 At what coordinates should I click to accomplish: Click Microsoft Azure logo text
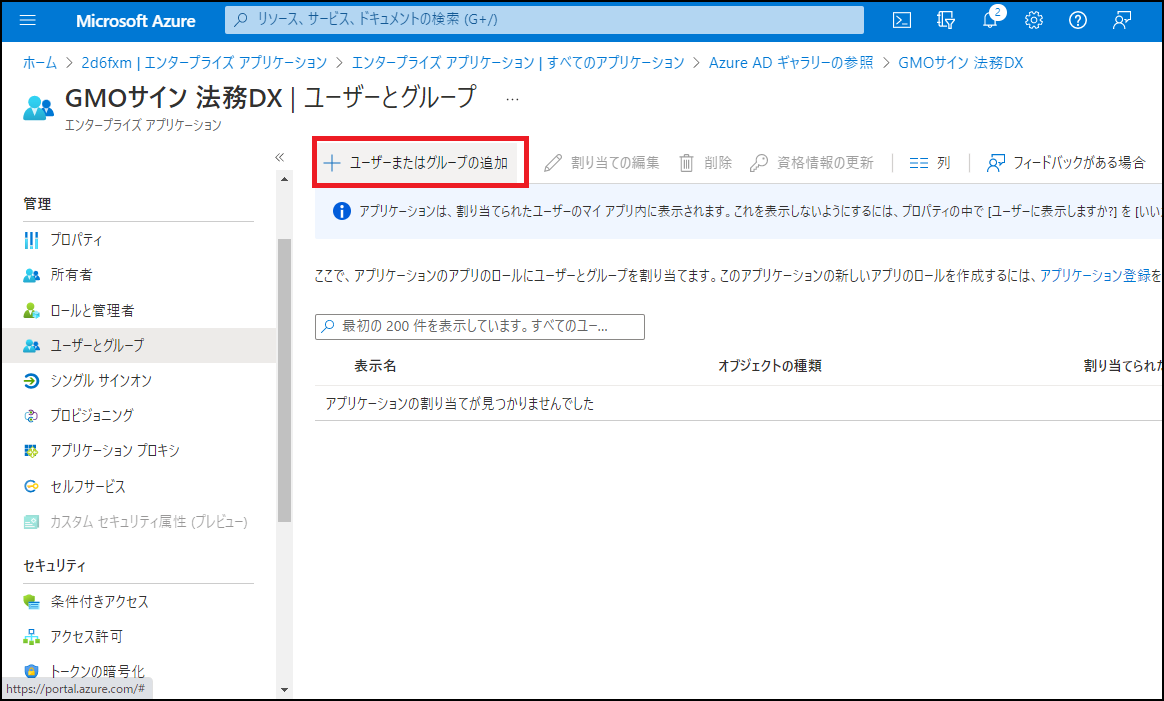pyautogui.click(x=135, y=21)
